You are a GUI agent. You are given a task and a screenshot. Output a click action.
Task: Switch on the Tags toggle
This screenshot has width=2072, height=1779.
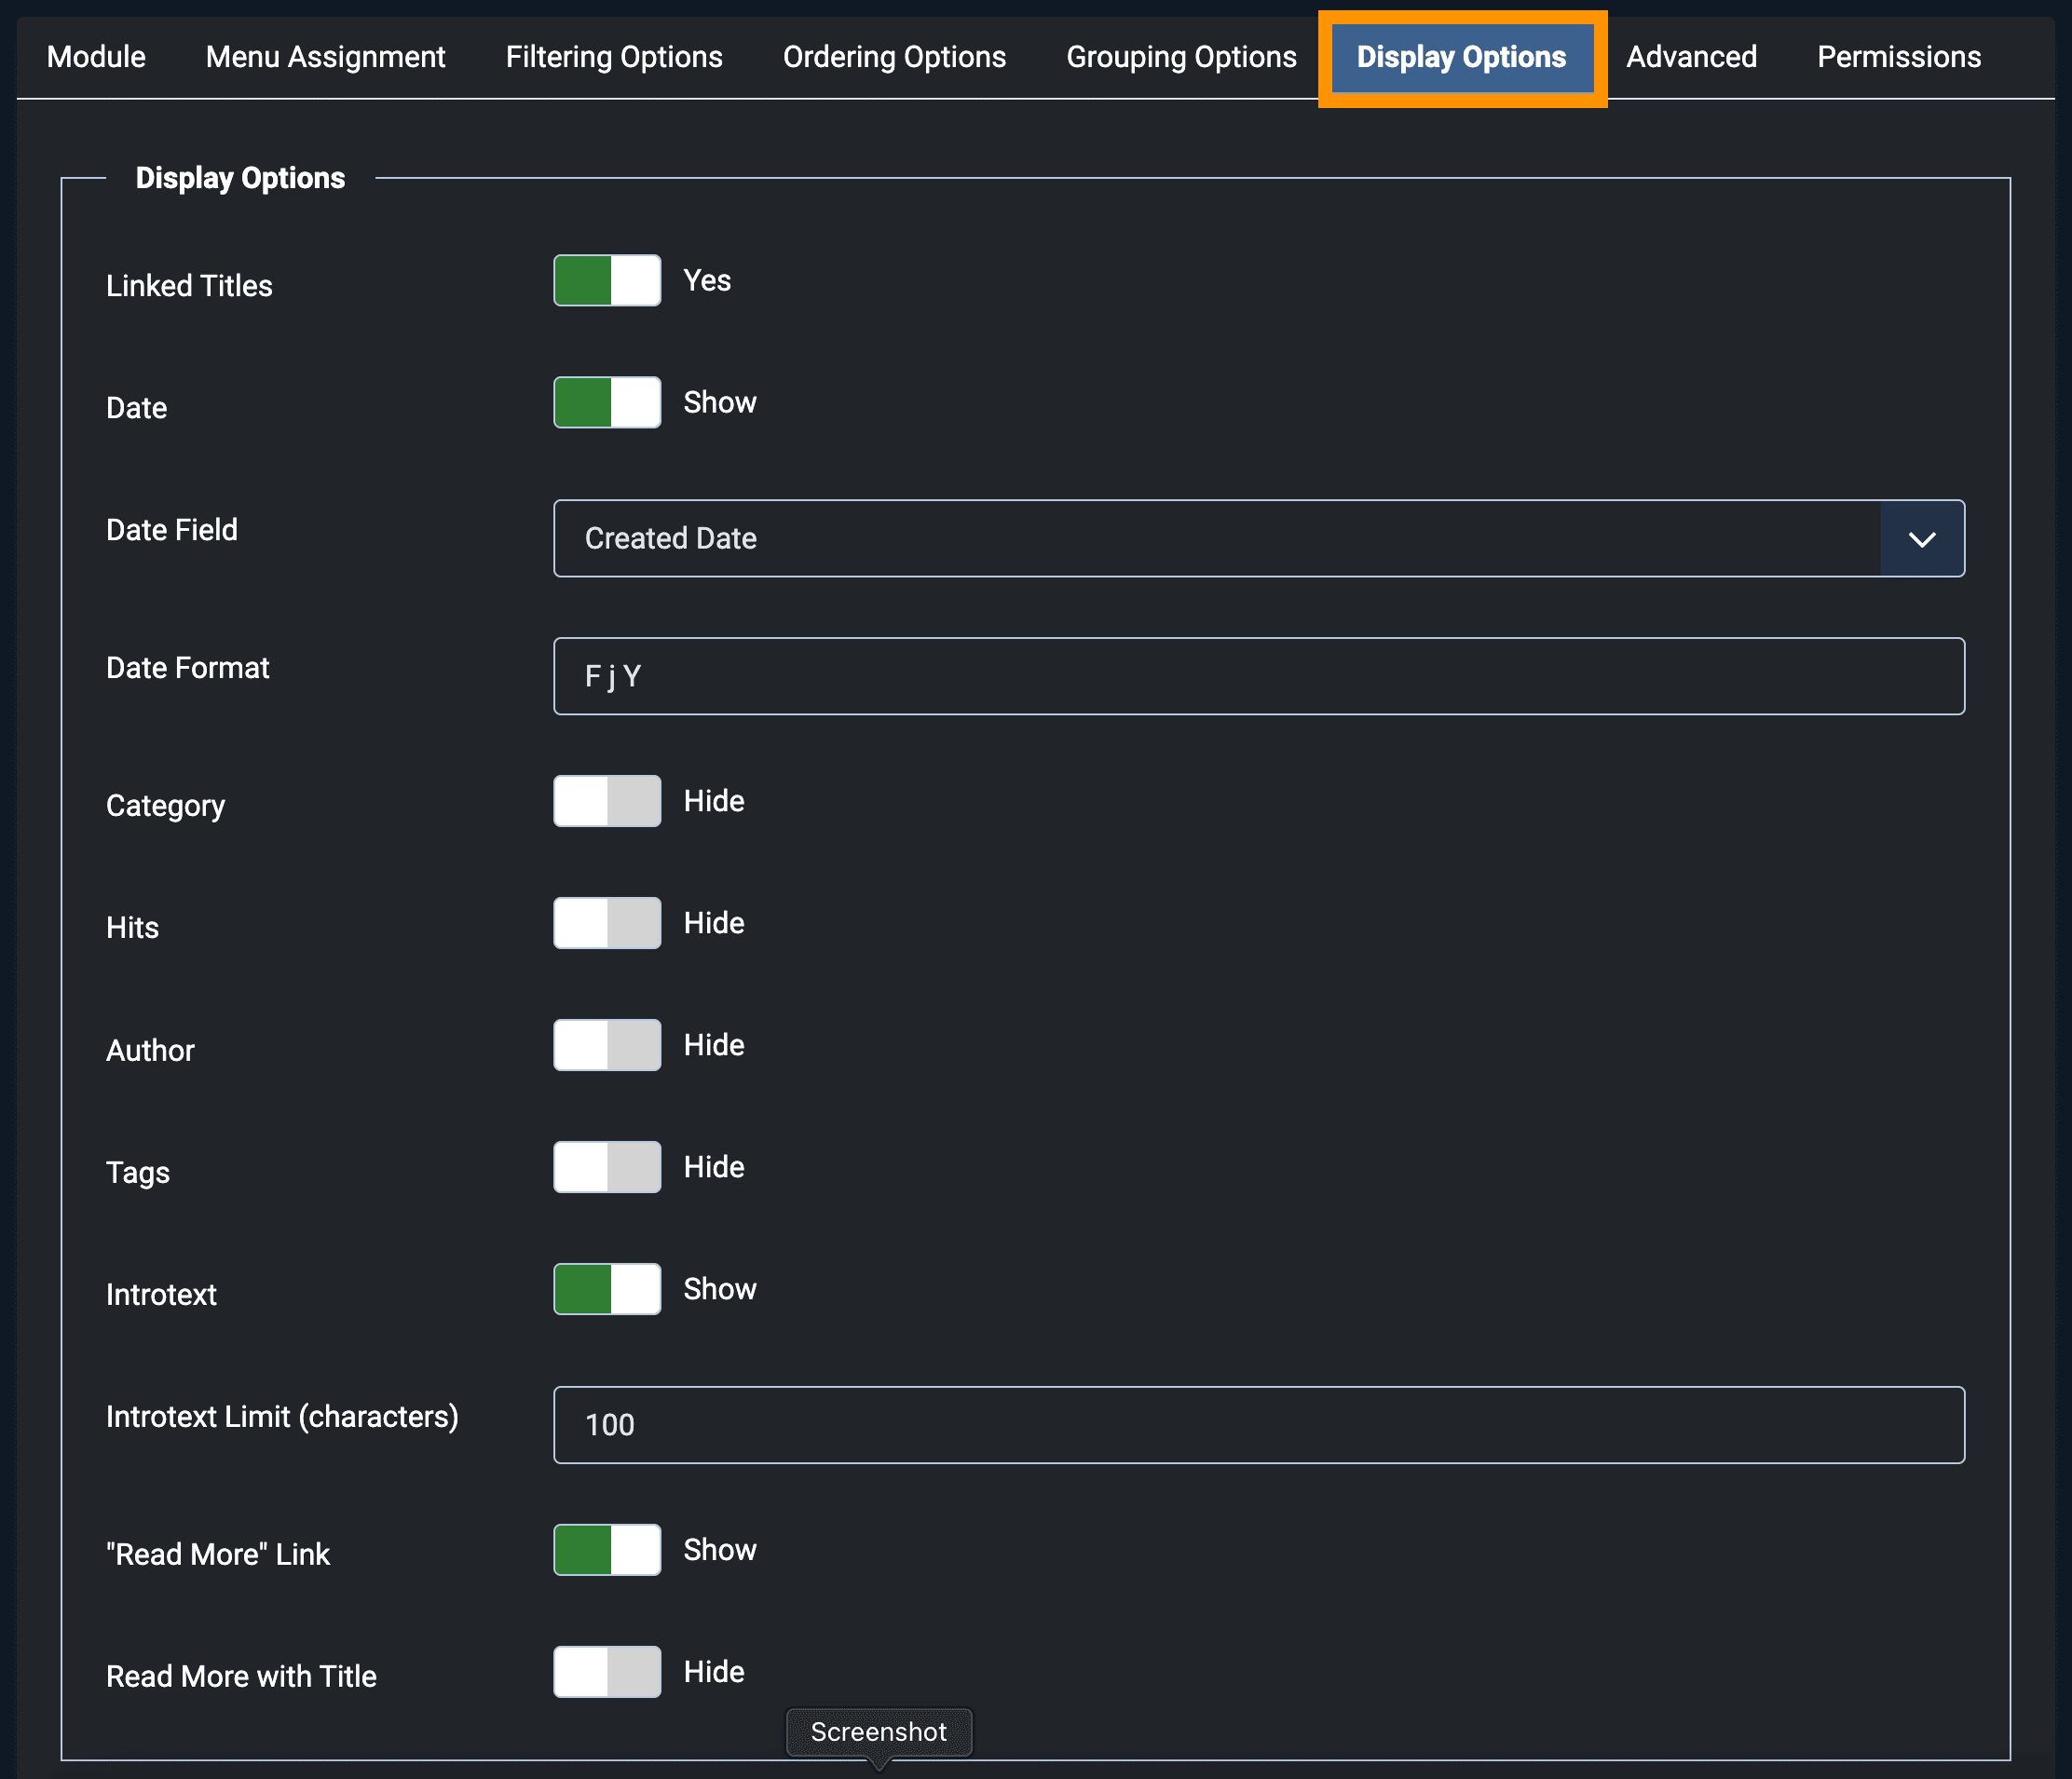[x=607, y=1167]
